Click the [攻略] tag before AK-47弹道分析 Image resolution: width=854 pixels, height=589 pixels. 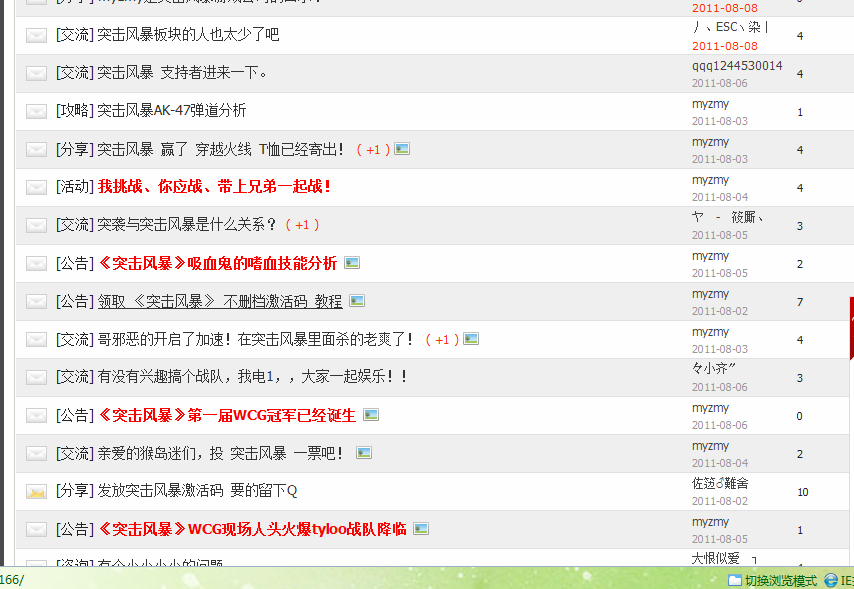pyautogui.click(x=75, y=111)
